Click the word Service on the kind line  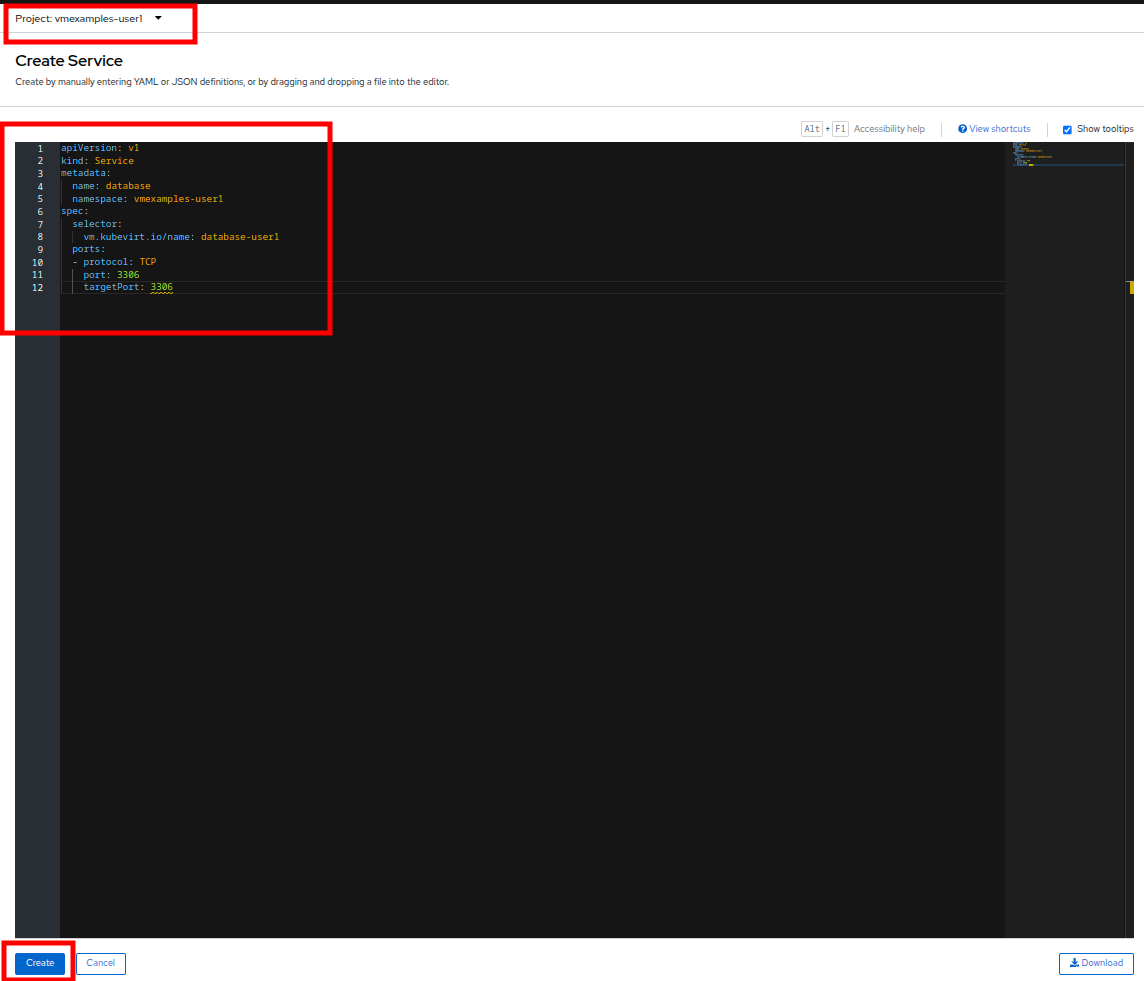pyautogui.click(x=114, y=161)
